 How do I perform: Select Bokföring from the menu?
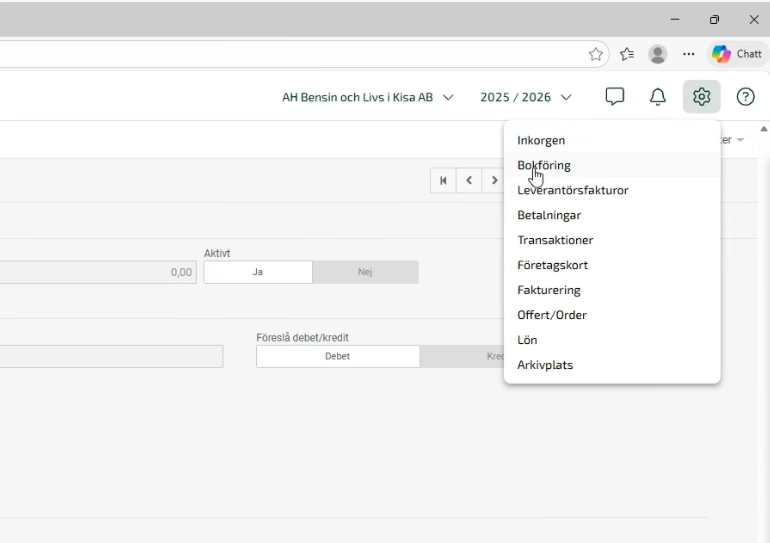[544, 165]
